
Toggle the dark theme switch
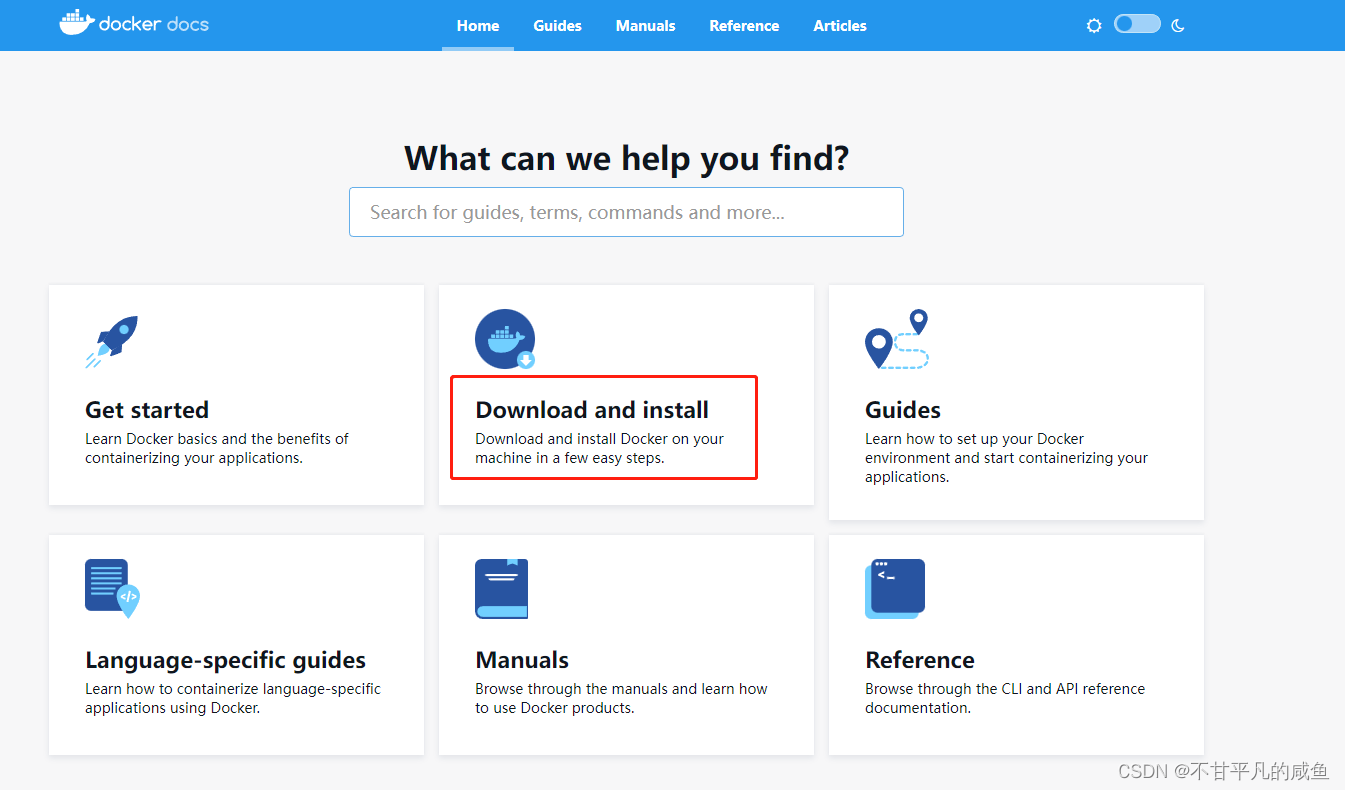click(x=1137, y=24)
